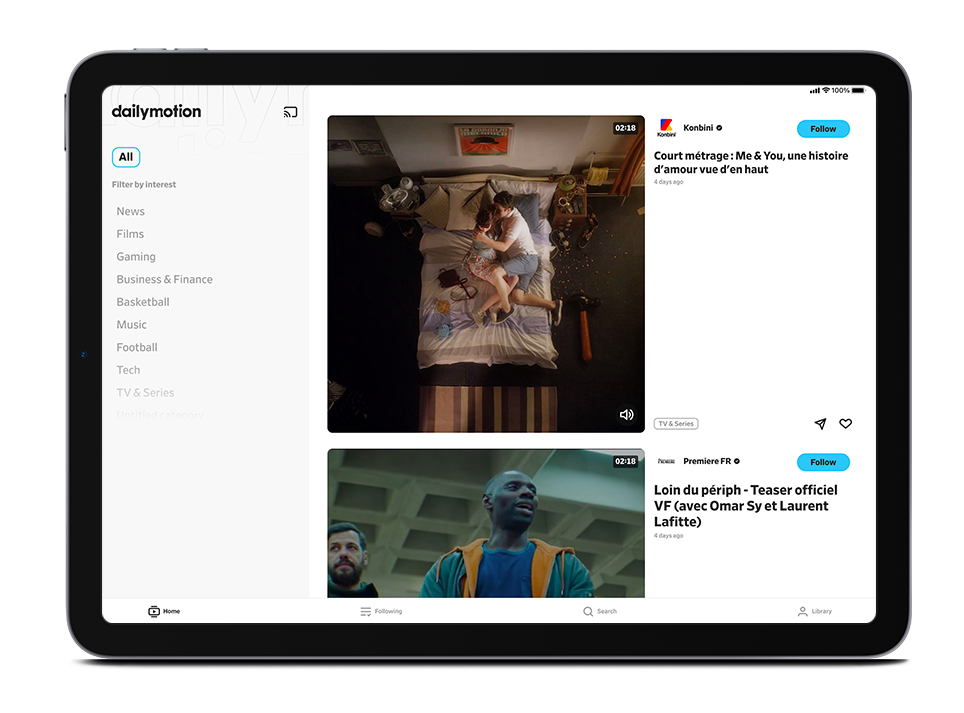Image resolution: width=964 pixels, height=713 pixels.
Task: Filter videos by Films
Action: [130, 234]
